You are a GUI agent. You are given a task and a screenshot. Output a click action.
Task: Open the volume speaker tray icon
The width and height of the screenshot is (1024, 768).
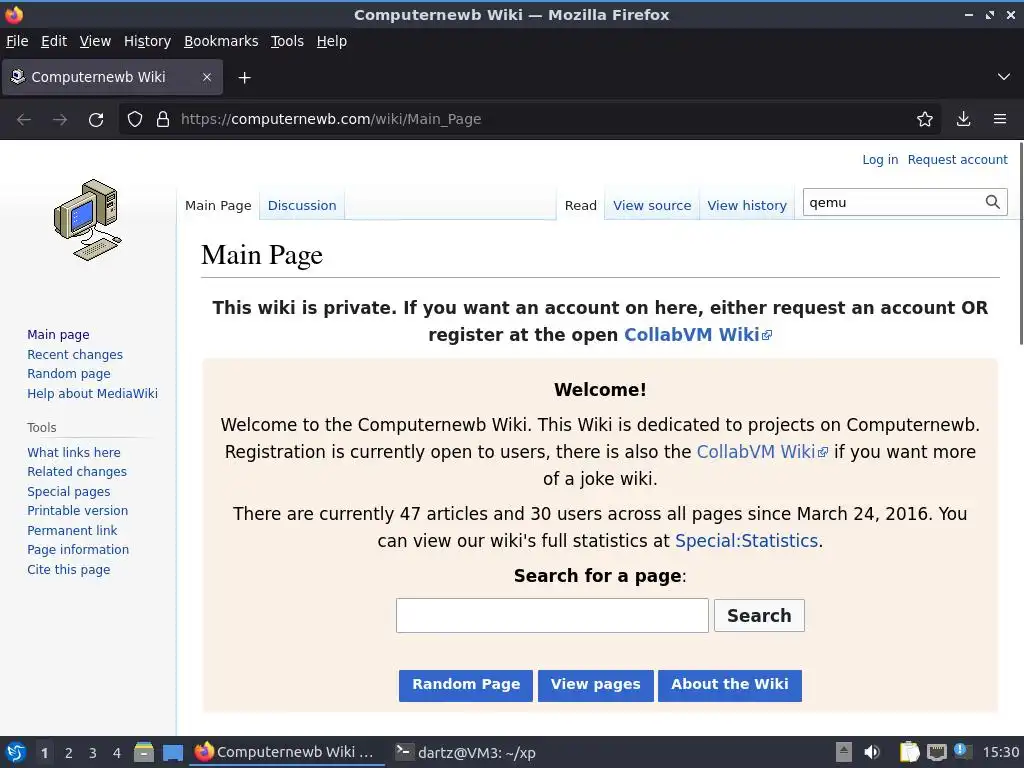point(872,752)
